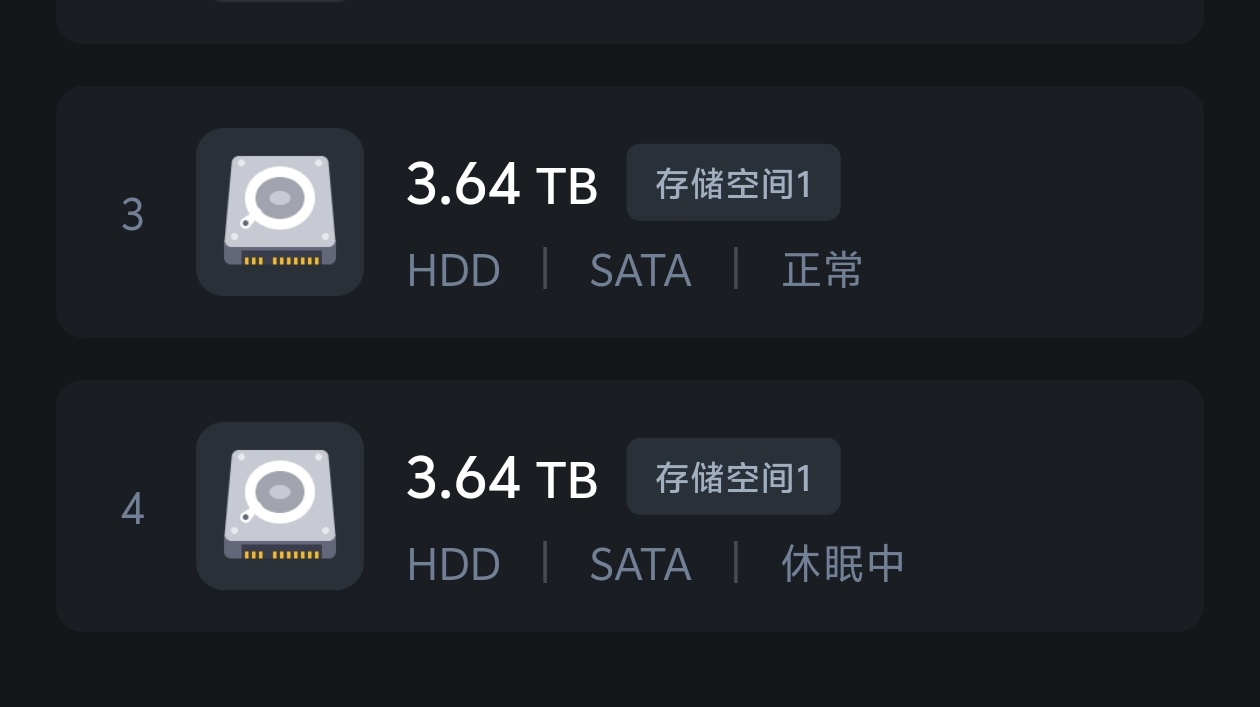
Task: Click the SATA label on disk 4
Action: (640, 565)
